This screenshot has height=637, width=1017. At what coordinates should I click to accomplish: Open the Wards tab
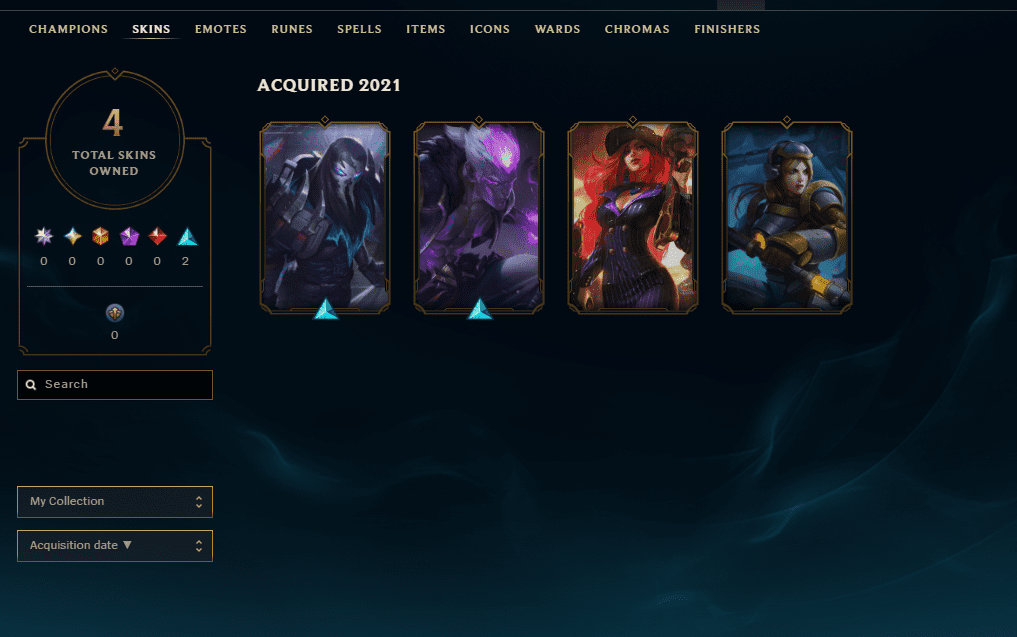(x=557, y=29)
